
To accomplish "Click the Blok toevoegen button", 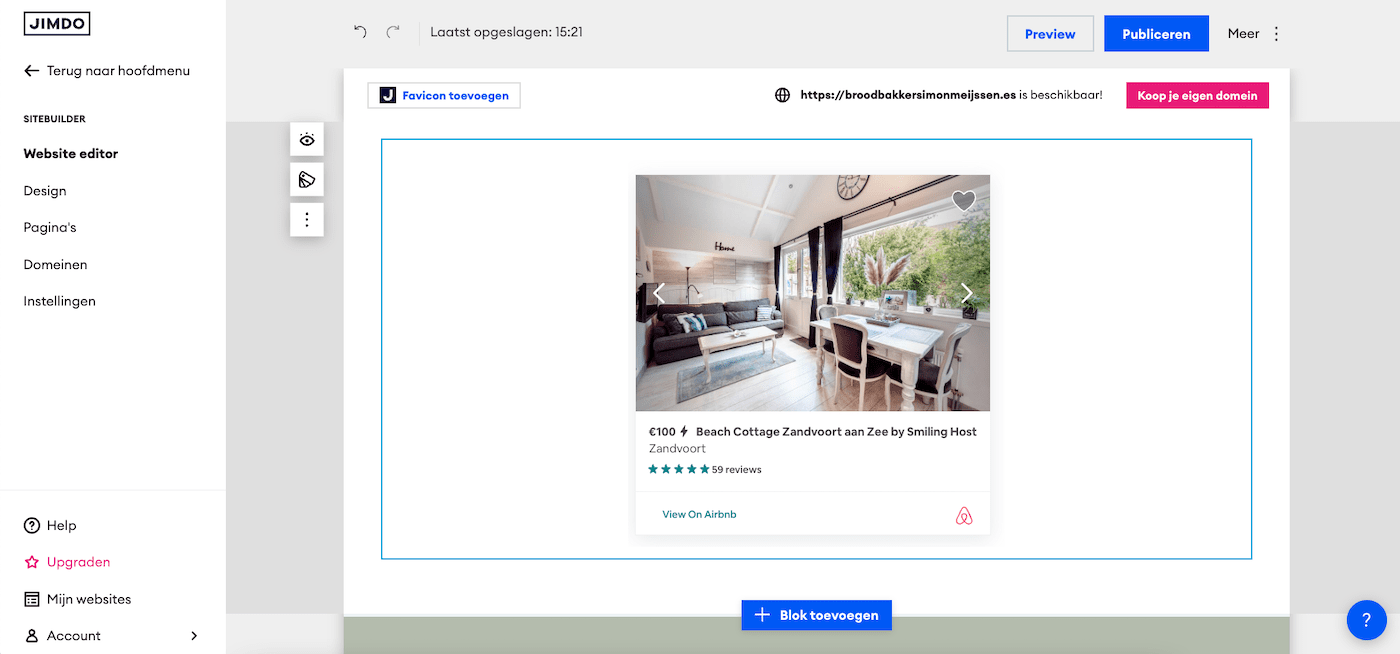I will tap(816, 615).
